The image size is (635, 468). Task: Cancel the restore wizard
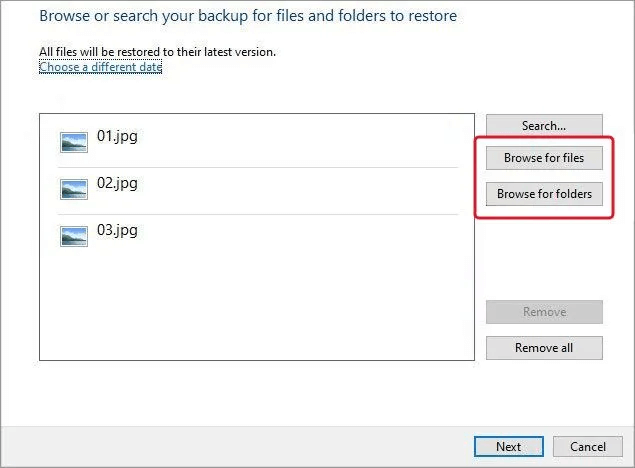coord(588,447)
